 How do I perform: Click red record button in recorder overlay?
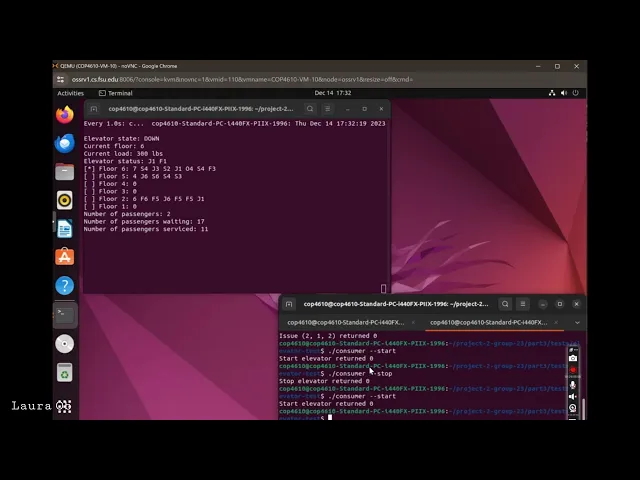(x=573, y=370)
